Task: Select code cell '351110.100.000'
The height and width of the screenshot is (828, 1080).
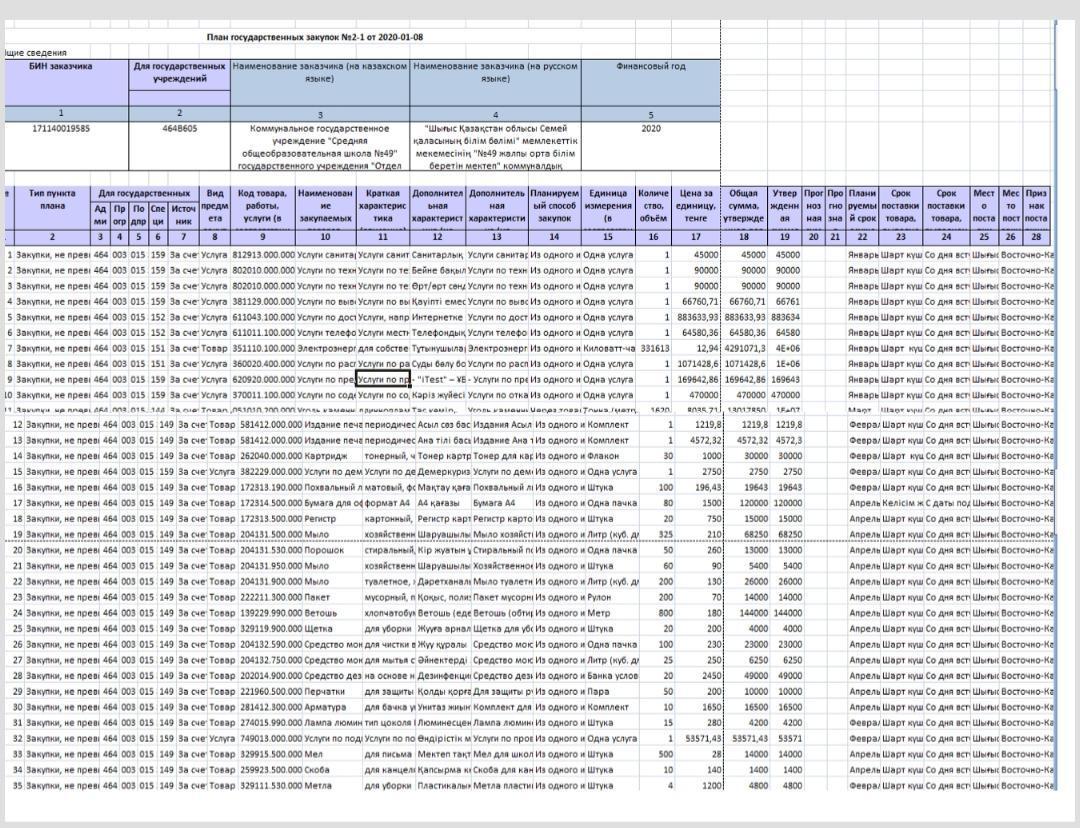Action: [262, 349]
